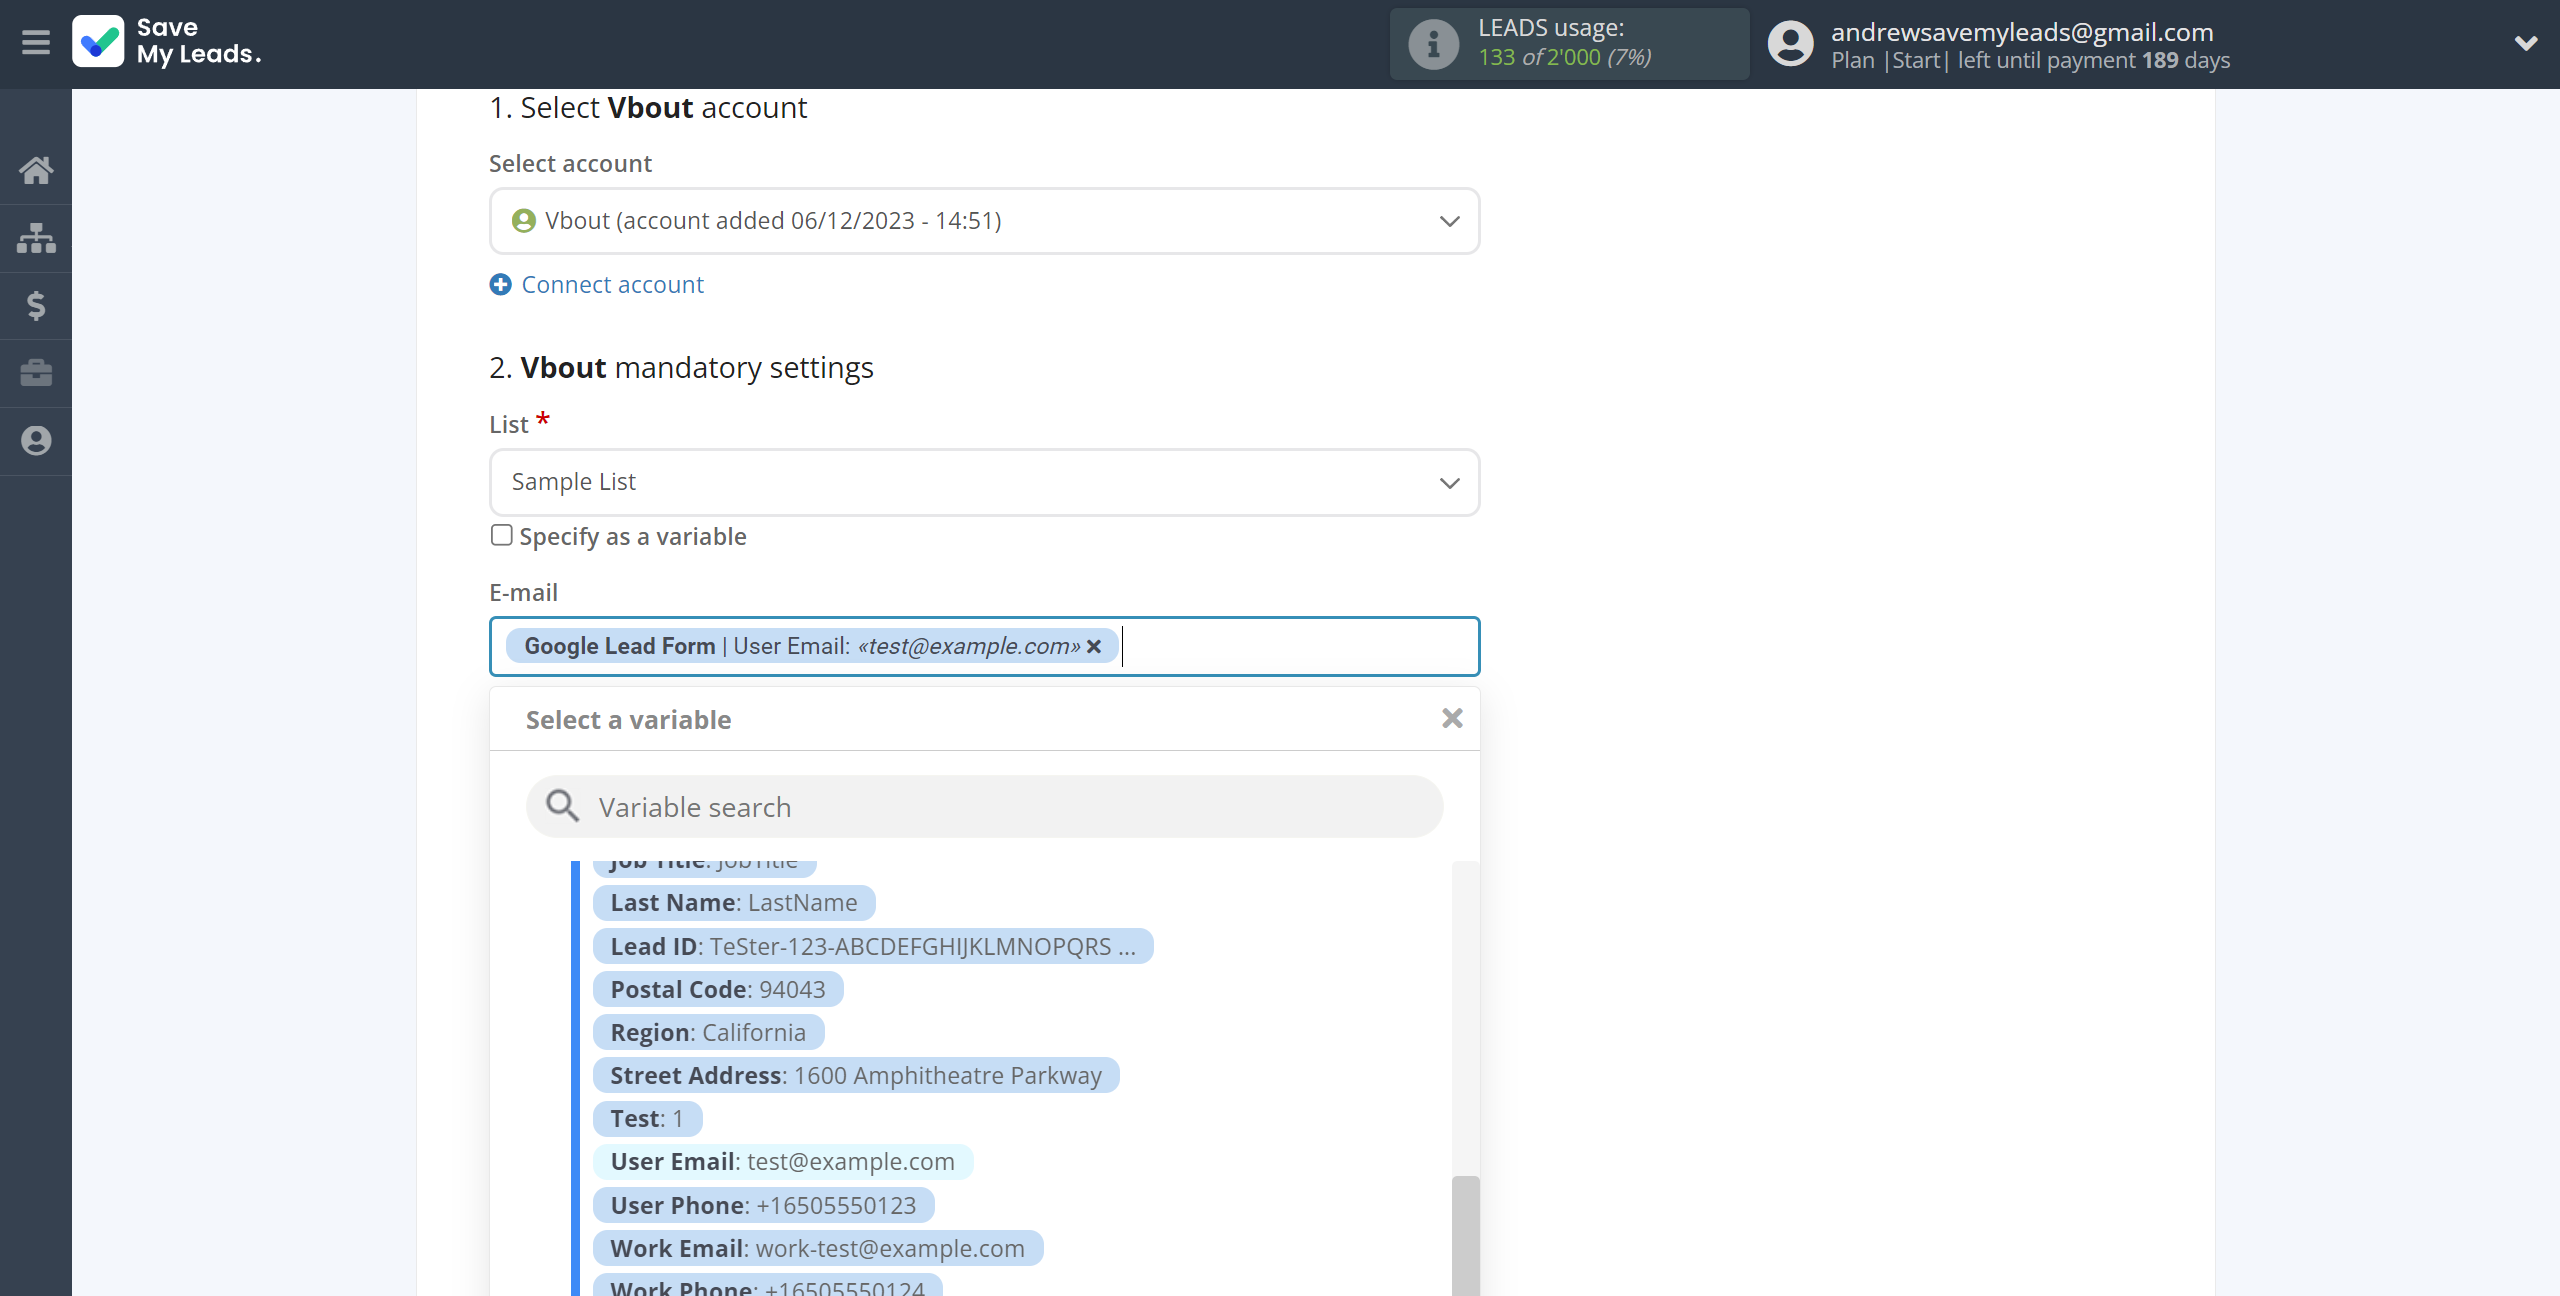Go to the Home dashboard icon
2560x1296 pixels.
coord(36,170)
